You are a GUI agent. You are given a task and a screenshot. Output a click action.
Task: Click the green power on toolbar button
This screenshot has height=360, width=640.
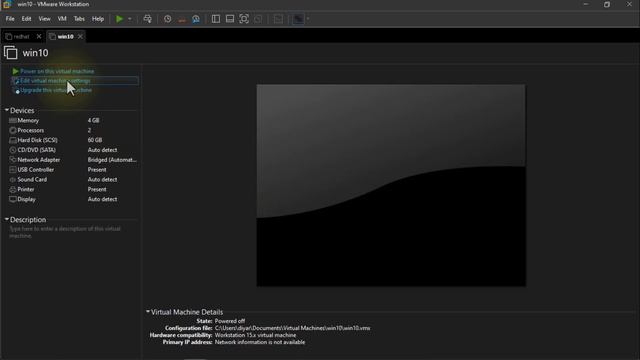coord(119,19)
